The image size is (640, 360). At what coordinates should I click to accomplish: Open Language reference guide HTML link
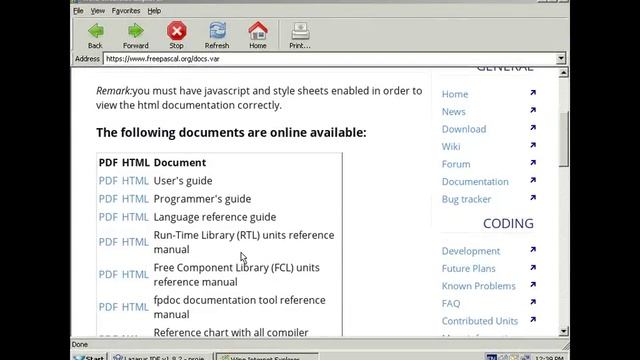pos(135,217)
